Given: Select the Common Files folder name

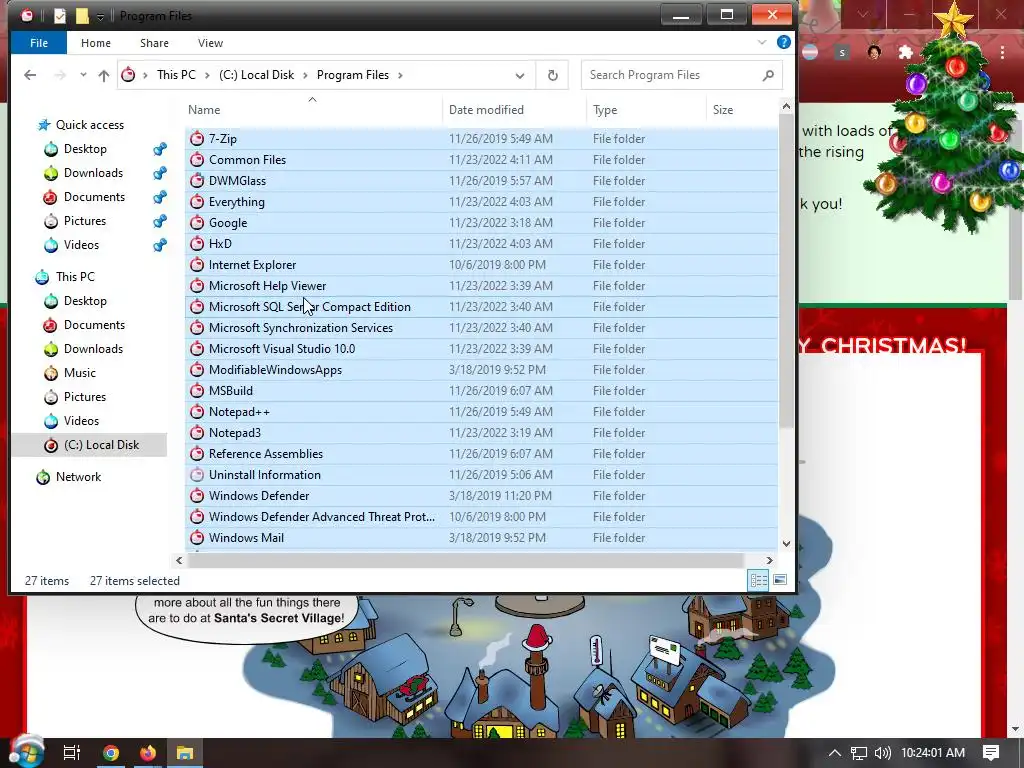Looking at the screenshot, I should (248, 160).
